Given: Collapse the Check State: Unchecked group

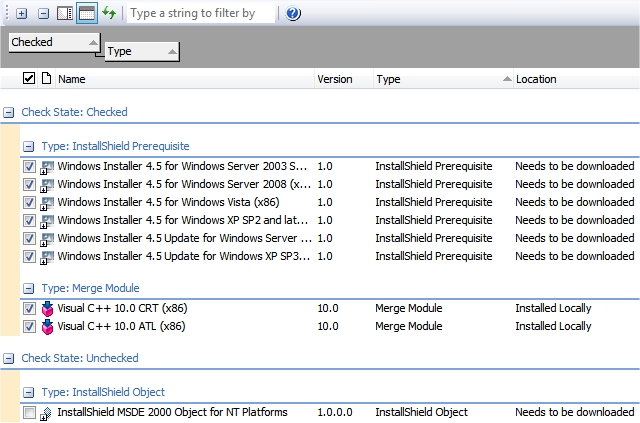Looking at the screenshot, I should (9, 359).
